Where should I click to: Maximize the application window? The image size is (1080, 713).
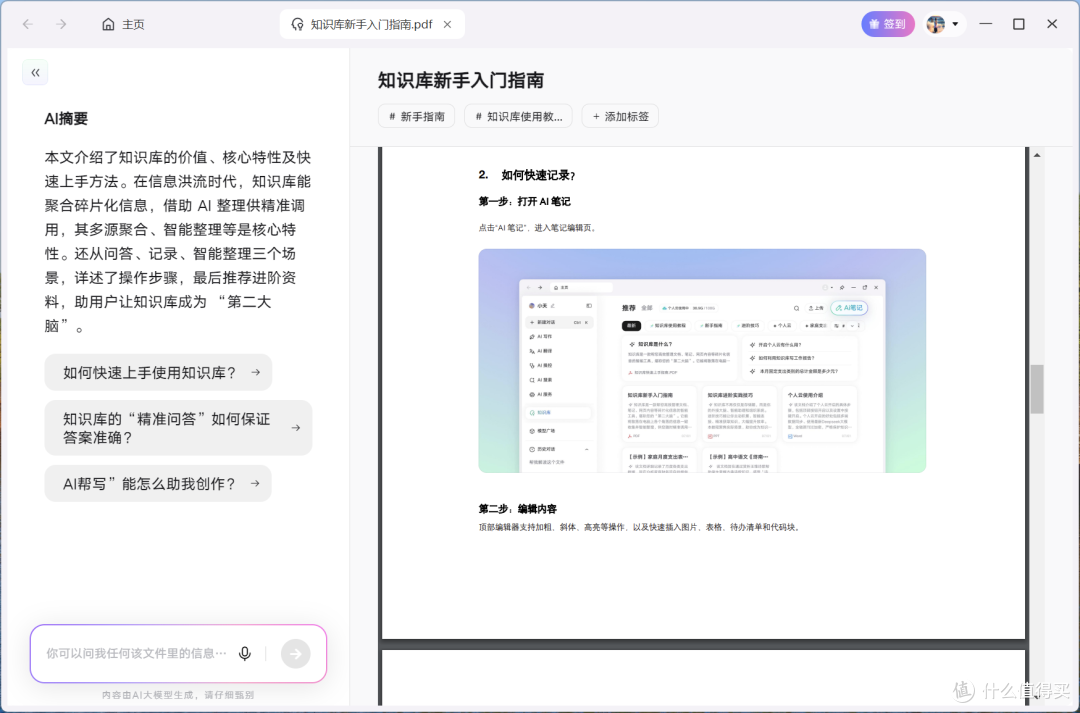tap(1019, 24)
